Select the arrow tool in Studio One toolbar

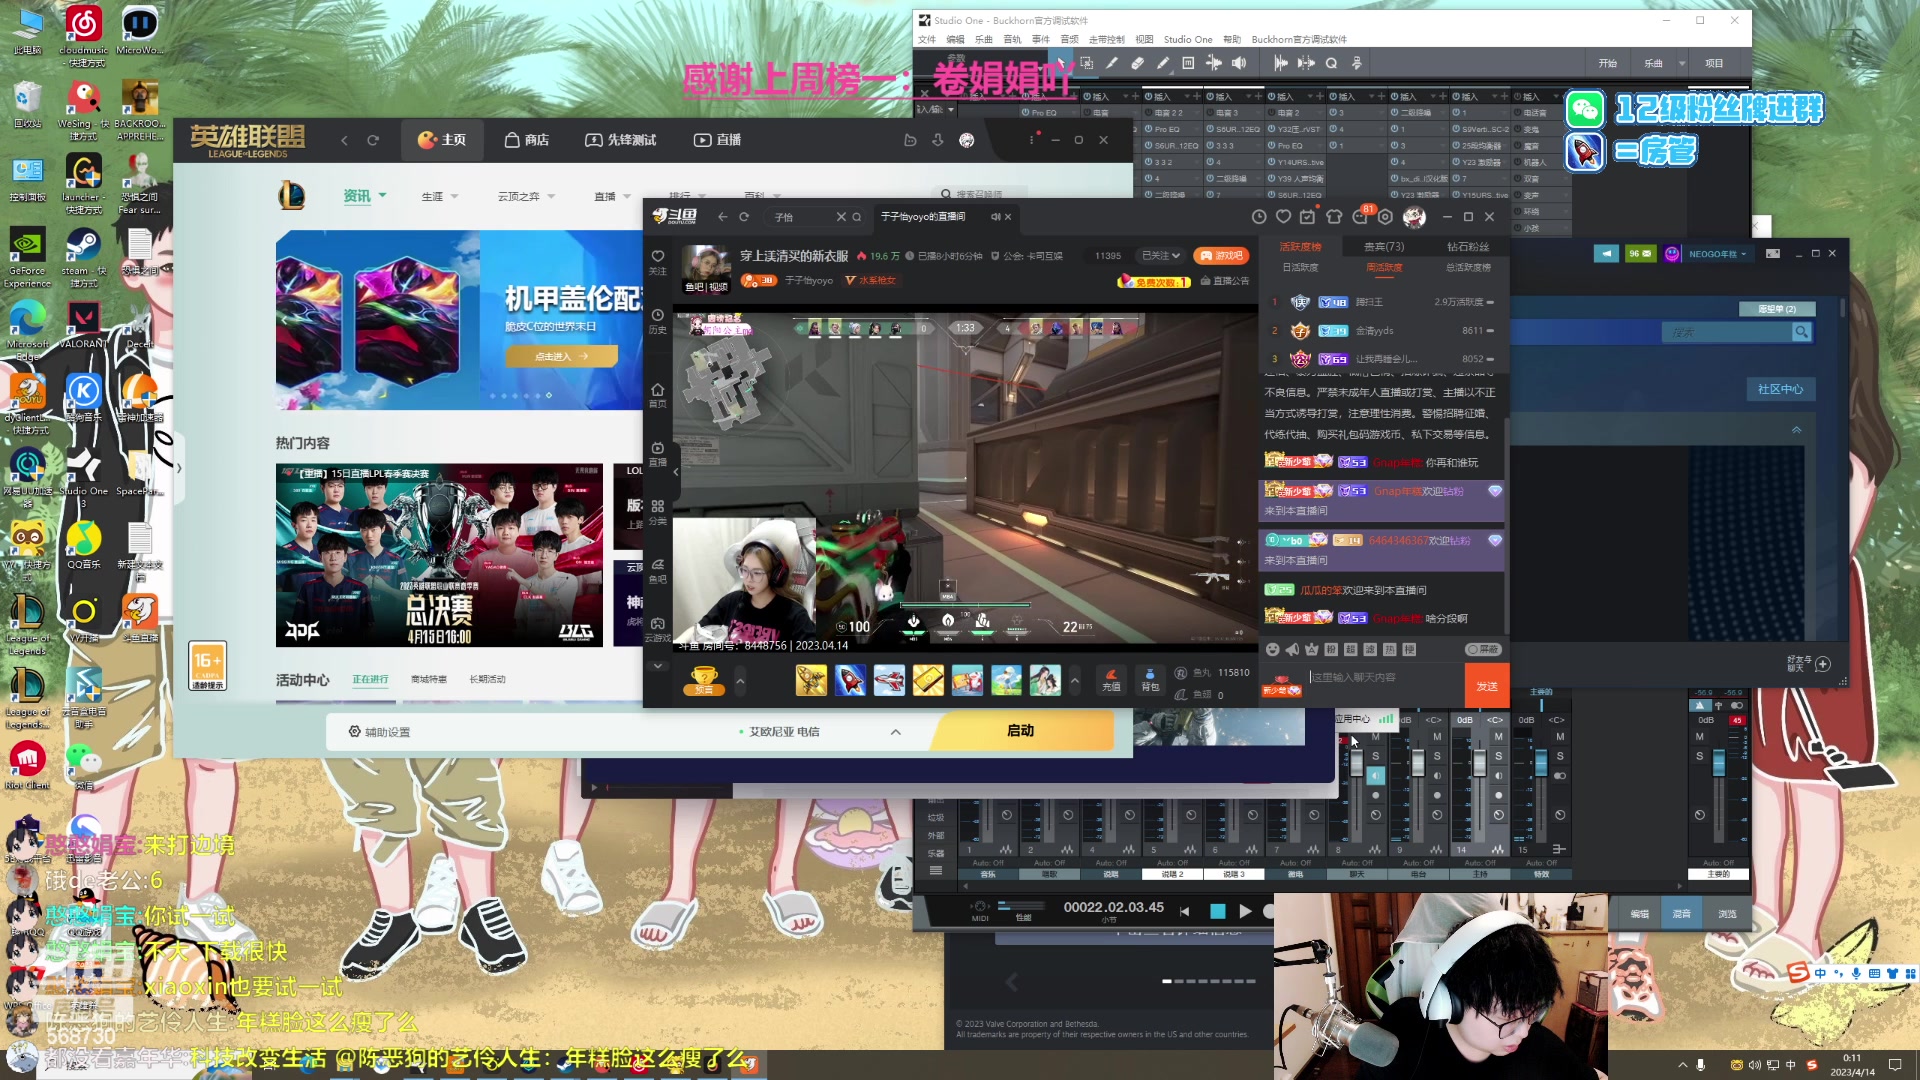tap(1062, 63)
